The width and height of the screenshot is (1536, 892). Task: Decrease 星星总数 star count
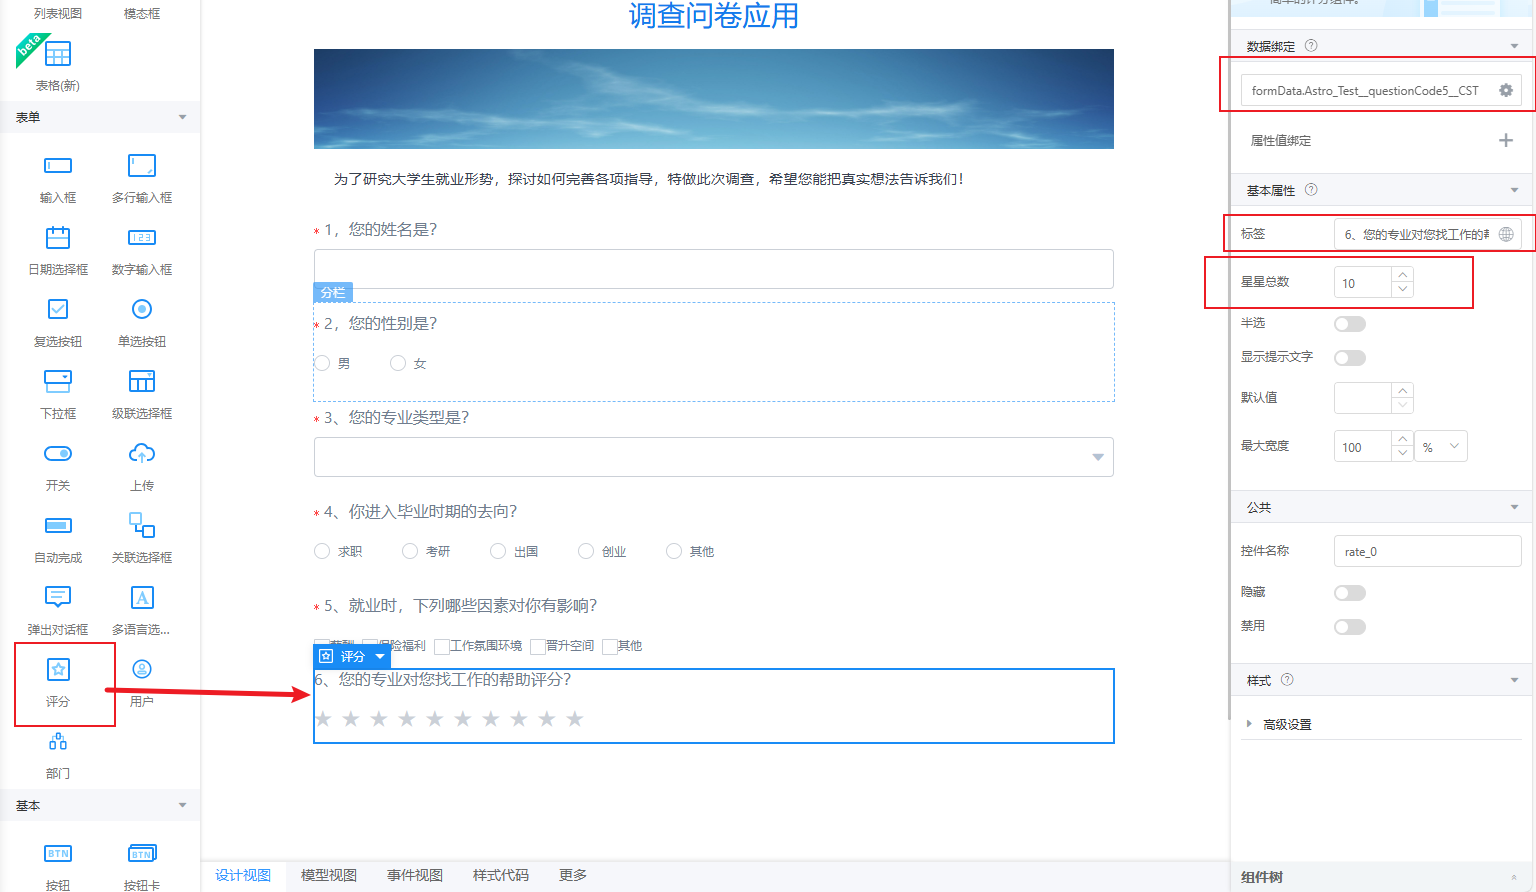pyautogui.click(x=1403, y=290)
